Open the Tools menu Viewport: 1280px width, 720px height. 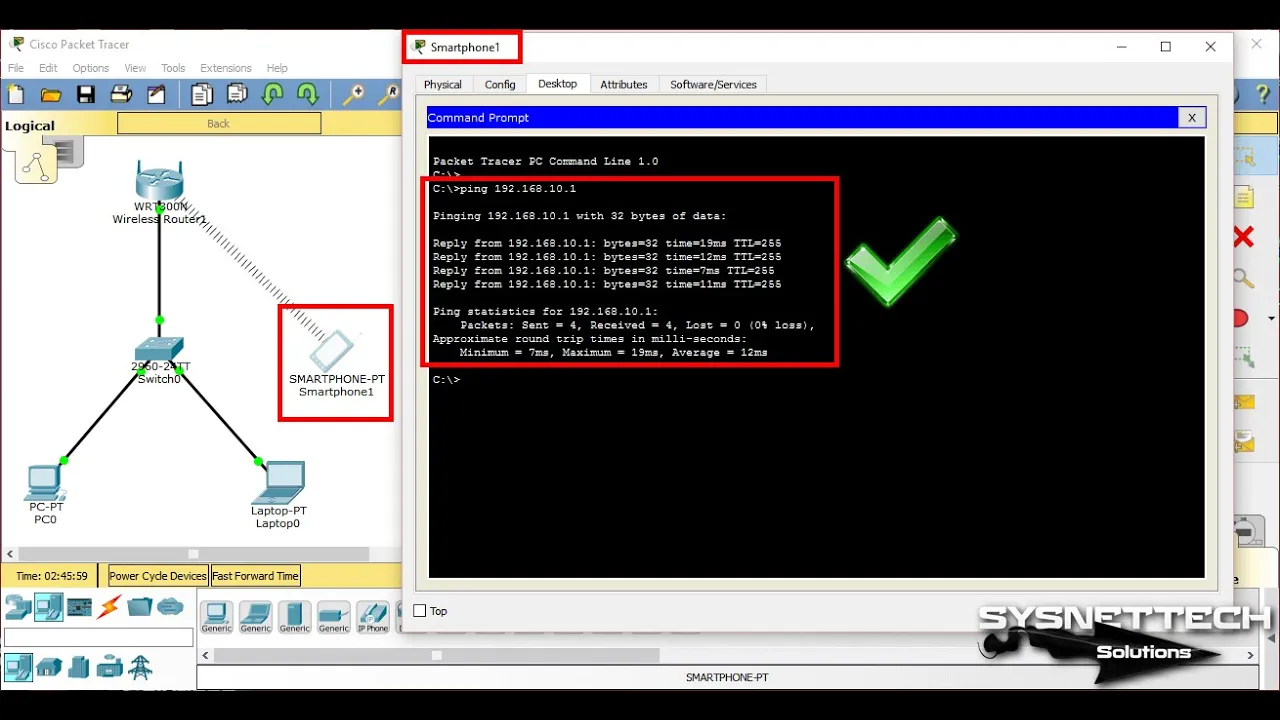point(173,68)
